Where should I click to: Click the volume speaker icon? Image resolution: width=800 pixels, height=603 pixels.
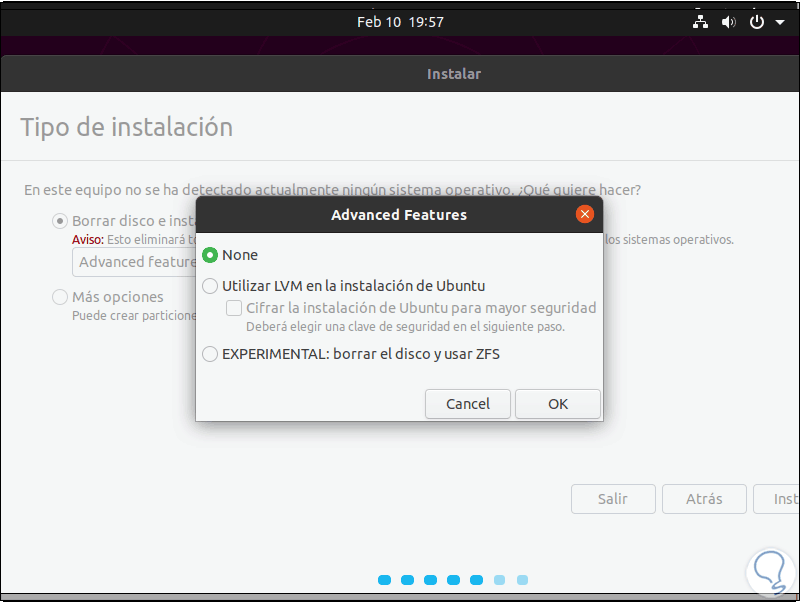pos(729,22)
